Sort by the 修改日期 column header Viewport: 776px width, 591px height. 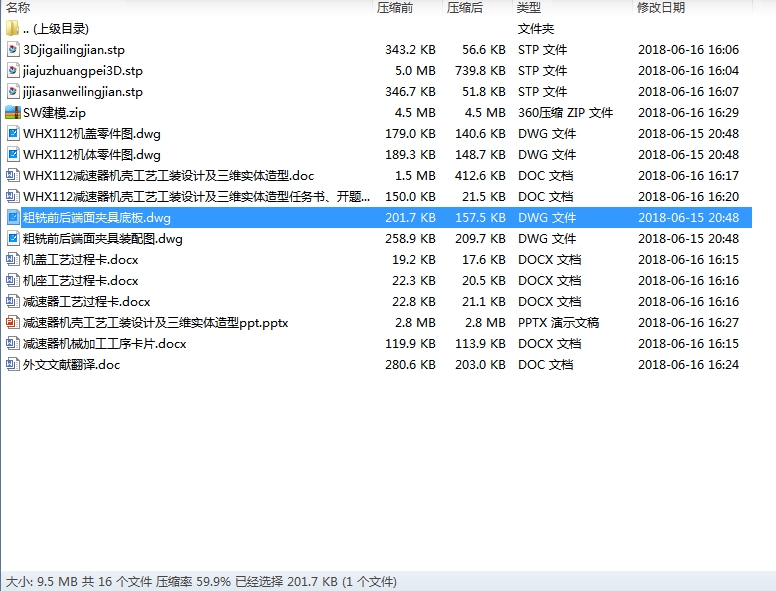pyautogui.click(x=661, y=7)
